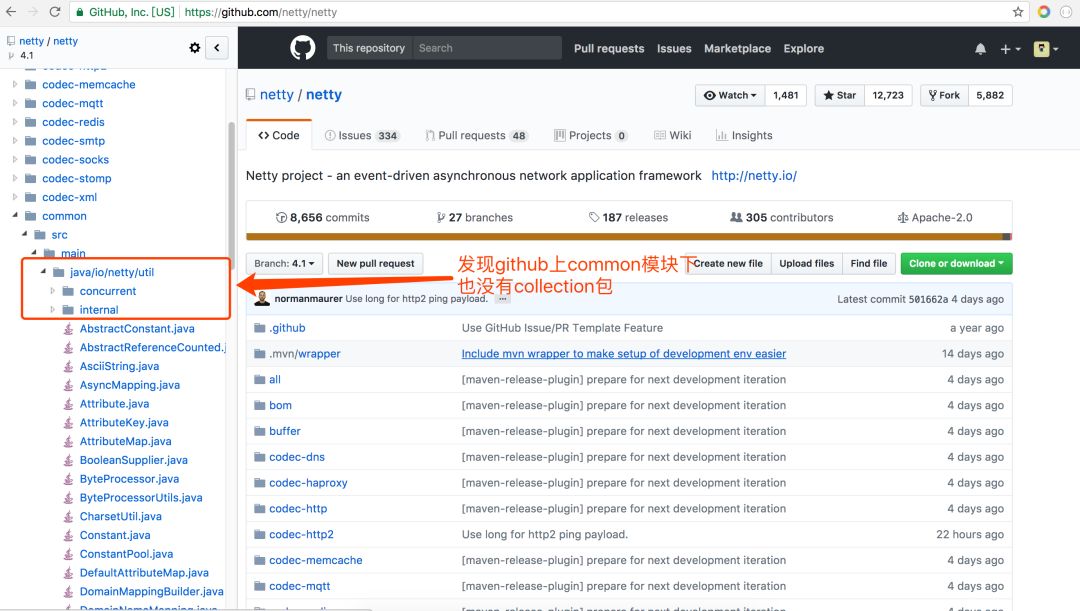
Task: Click the Find file button
Action: point(869,263)
